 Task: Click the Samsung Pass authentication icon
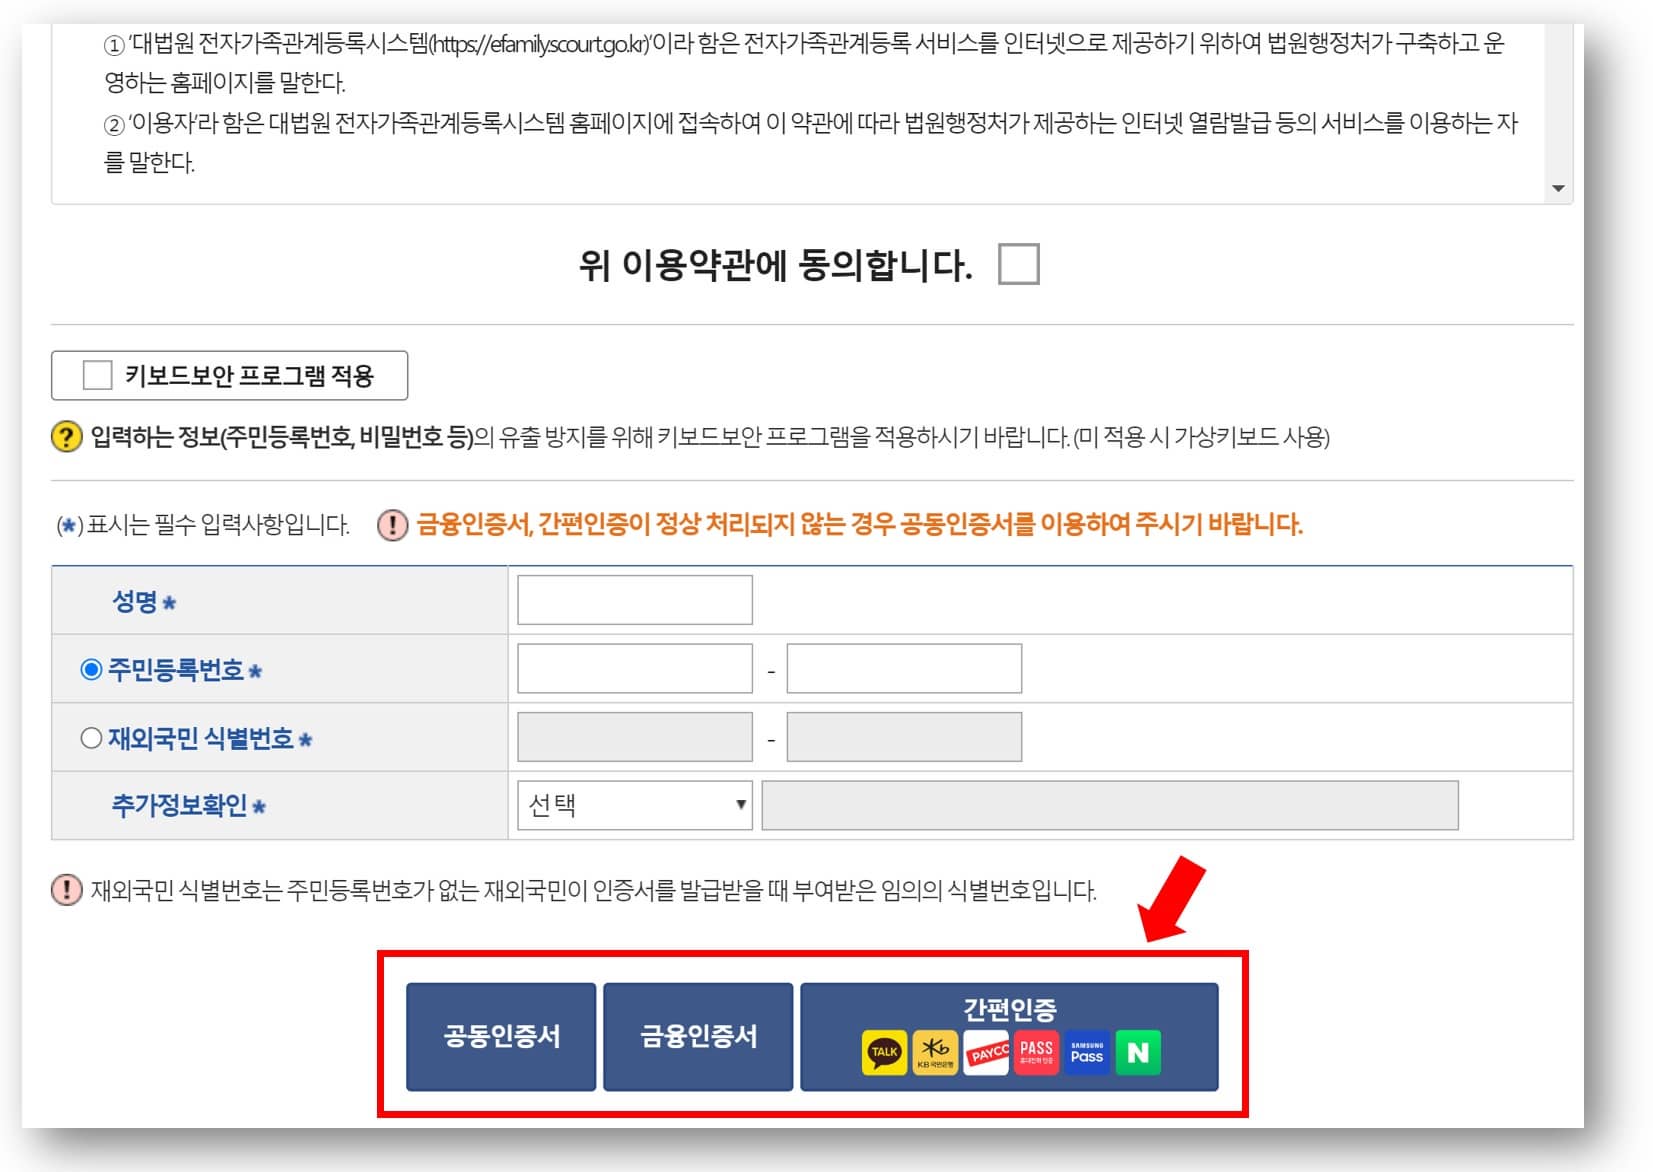1087,1051
